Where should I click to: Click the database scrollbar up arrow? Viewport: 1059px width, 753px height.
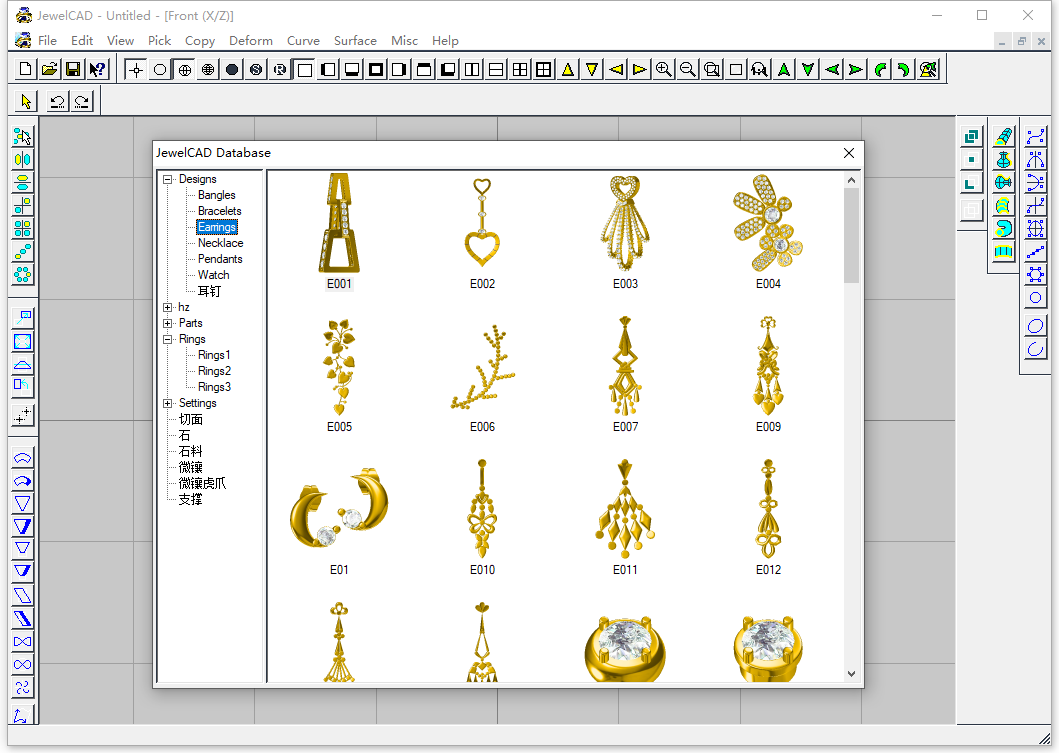pos(851,180)
